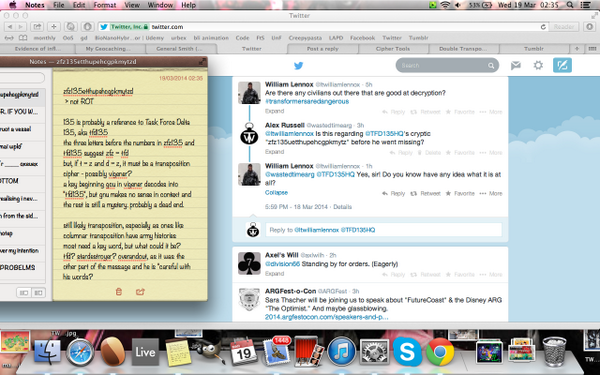
Task: Click the Notes search field
Action: coord(22,78)
